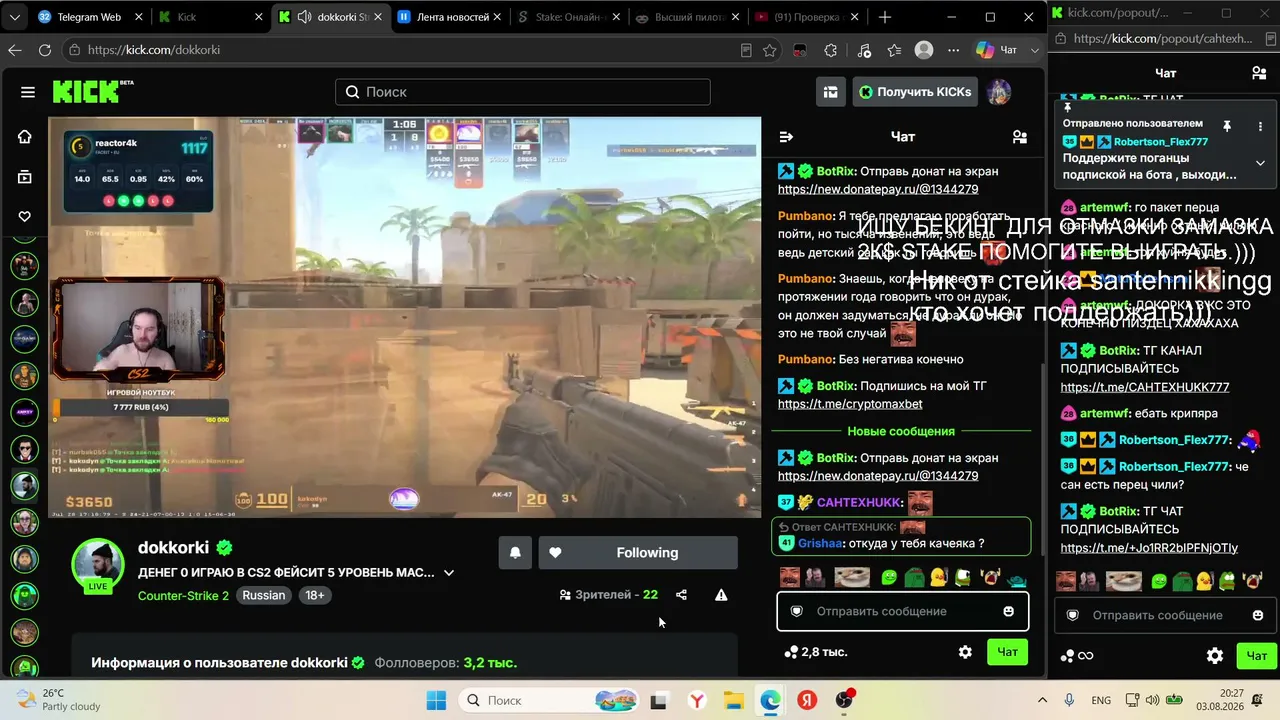Go to the Kick logo homepage
Image resolution: width=1280 pixels, height=720 pixels.
coord(93,91)
